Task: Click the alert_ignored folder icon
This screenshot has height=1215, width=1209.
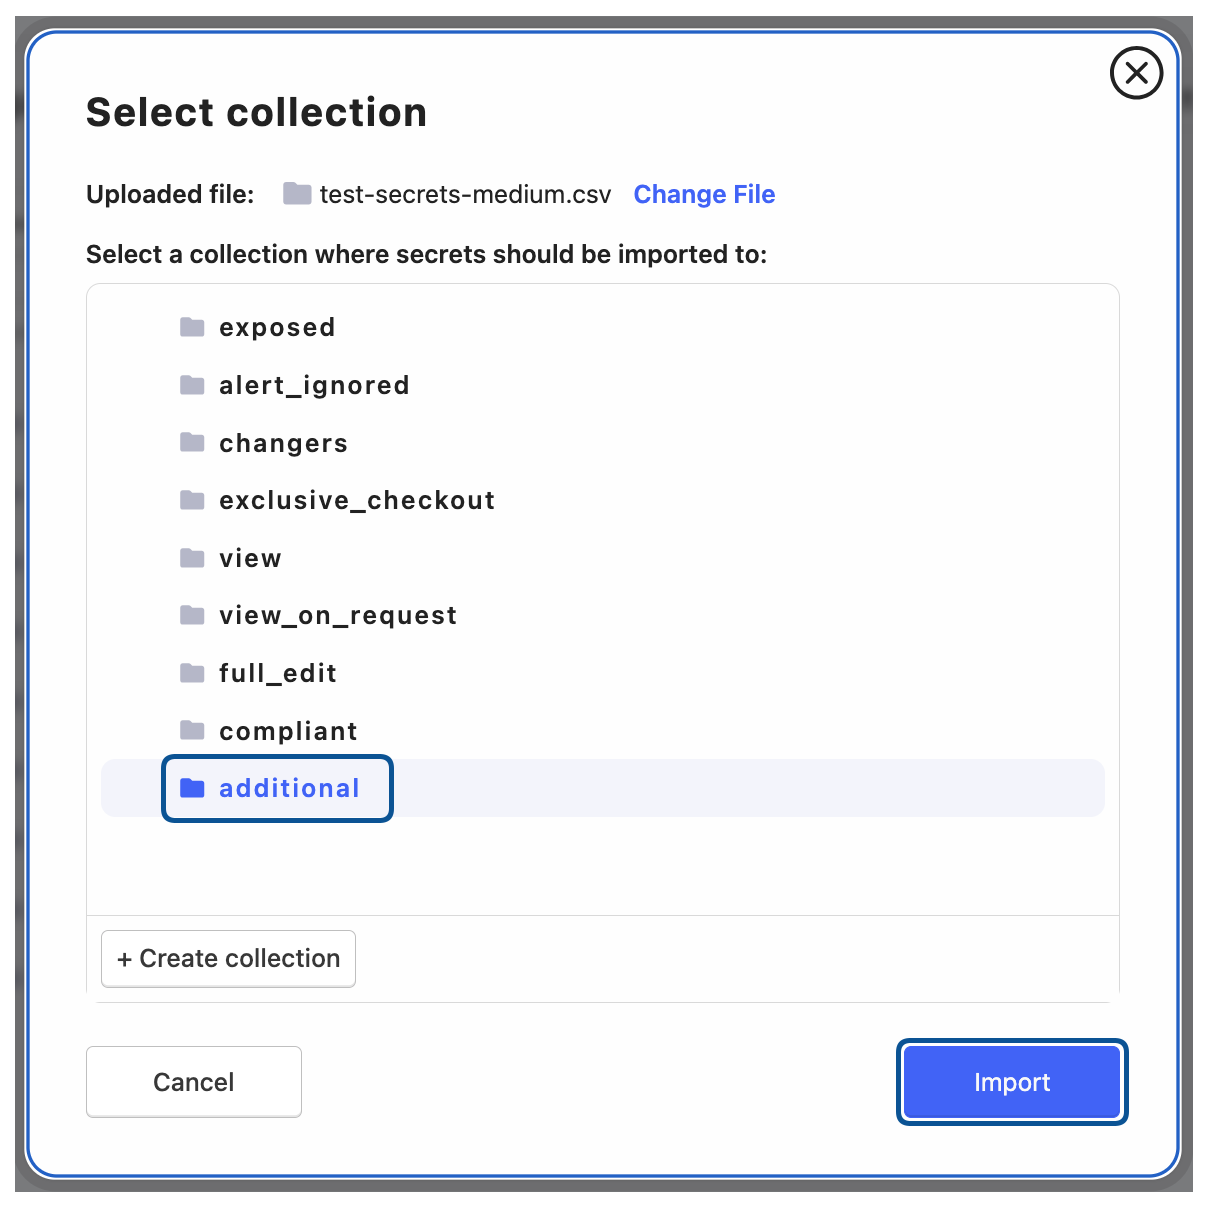Action: tap(192, 385)
